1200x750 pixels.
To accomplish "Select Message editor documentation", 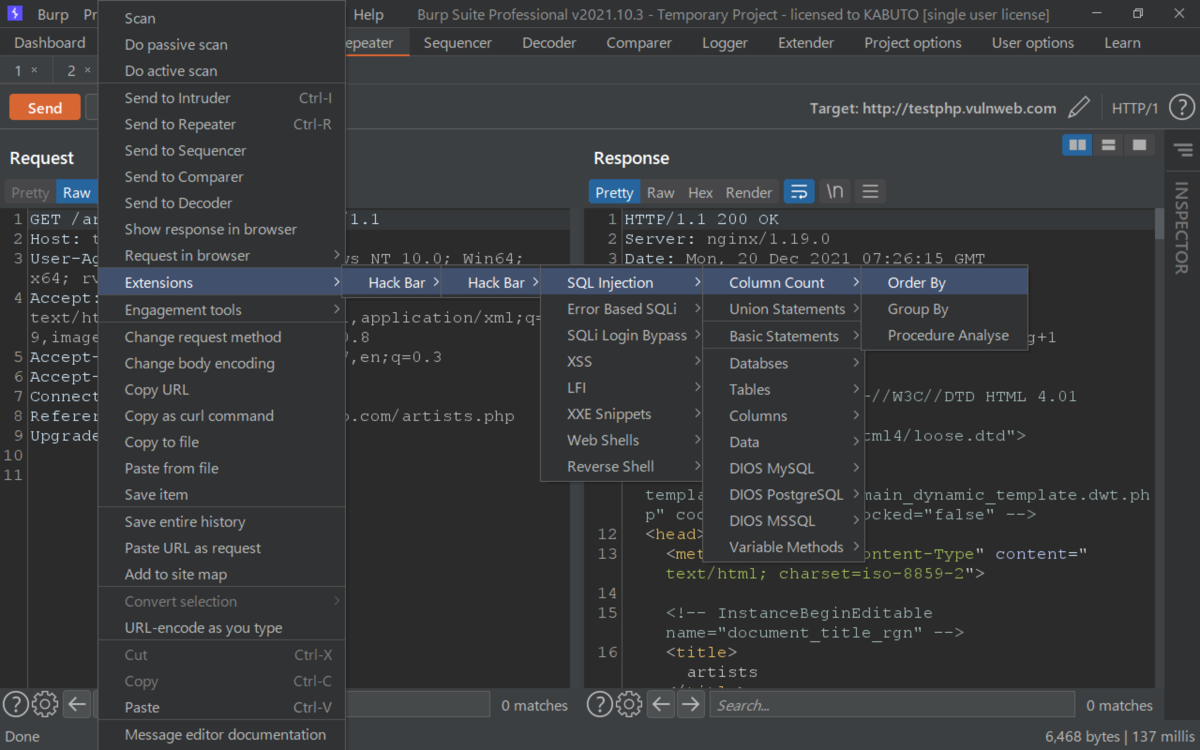I will [221, 734].
